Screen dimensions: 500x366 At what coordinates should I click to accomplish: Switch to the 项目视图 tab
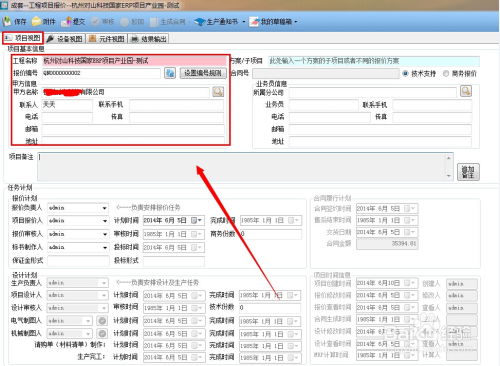[x=23, y=38]
